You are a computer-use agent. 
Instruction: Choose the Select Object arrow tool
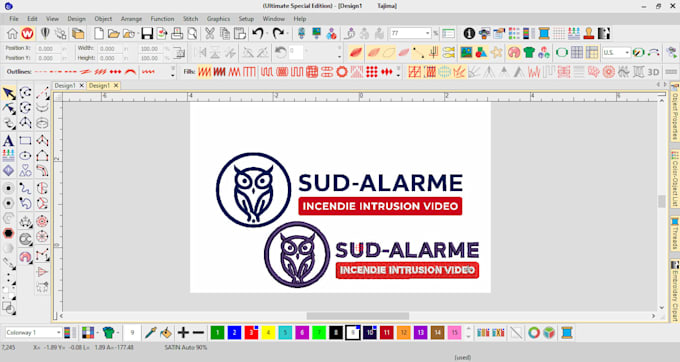(8, 93)
